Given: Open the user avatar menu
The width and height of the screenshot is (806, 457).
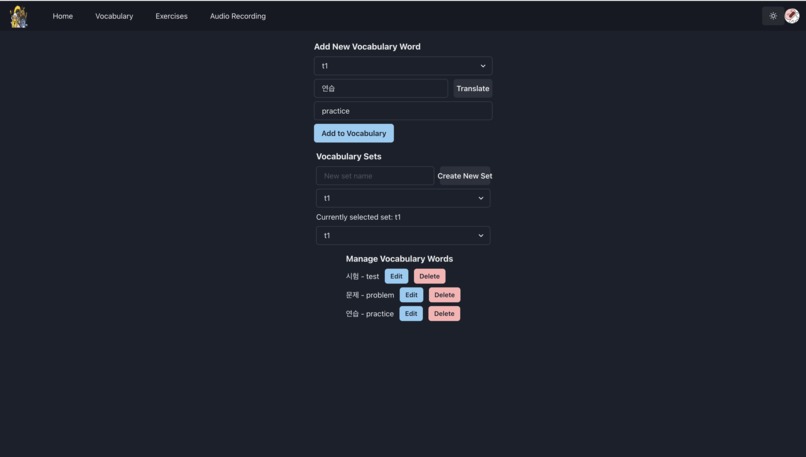Looking at the screenshot, I should click(x=792, y=16).
